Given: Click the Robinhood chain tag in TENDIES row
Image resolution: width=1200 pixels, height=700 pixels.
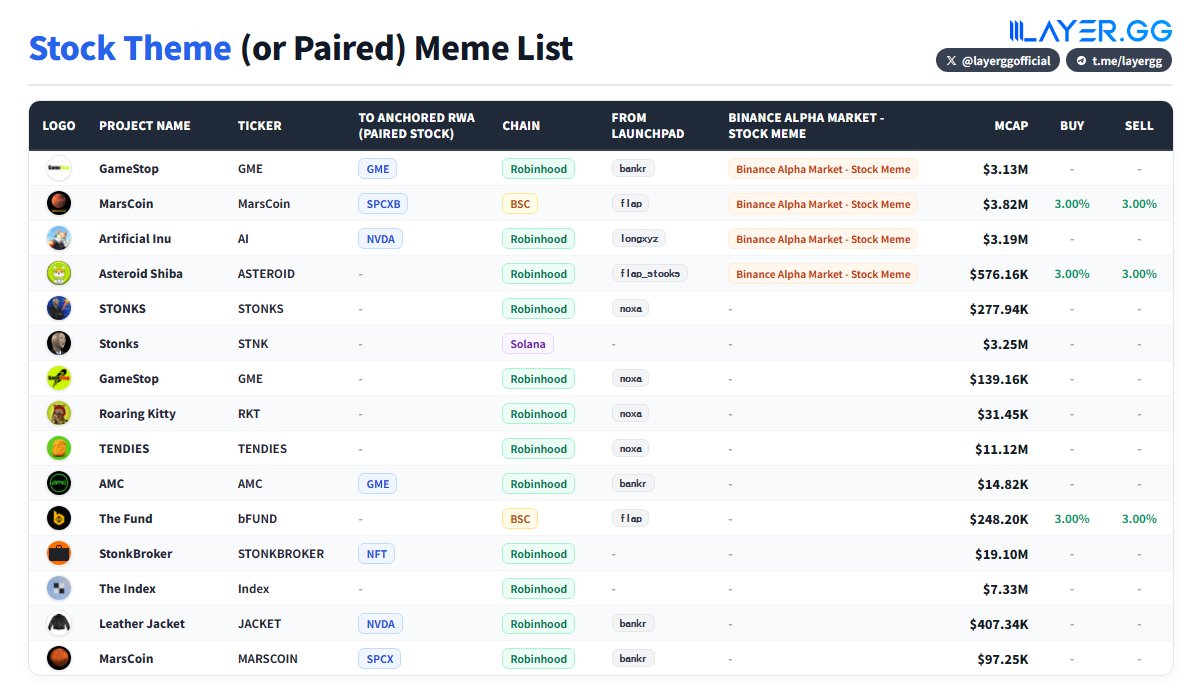Looking at the screenshot, I should tap(538, 449).
